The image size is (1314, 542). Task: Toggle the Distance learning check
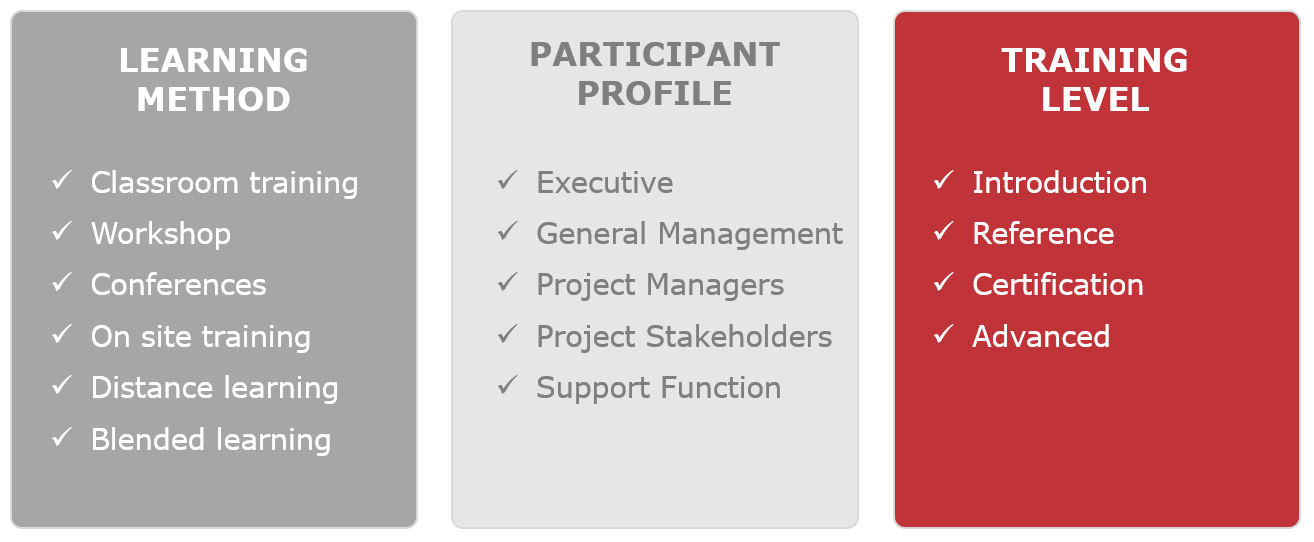click(x=62, y=386)
